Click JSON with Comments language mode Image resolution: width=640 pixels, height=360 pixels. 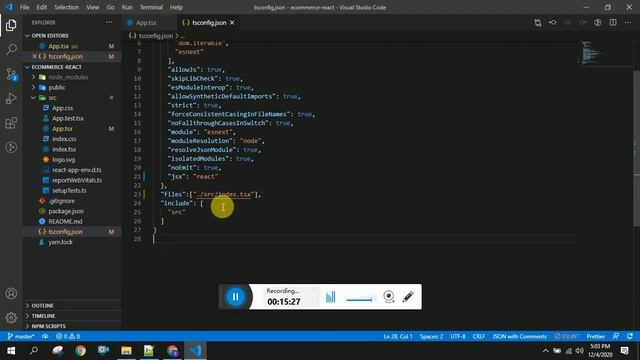click(x=519, y=336)
